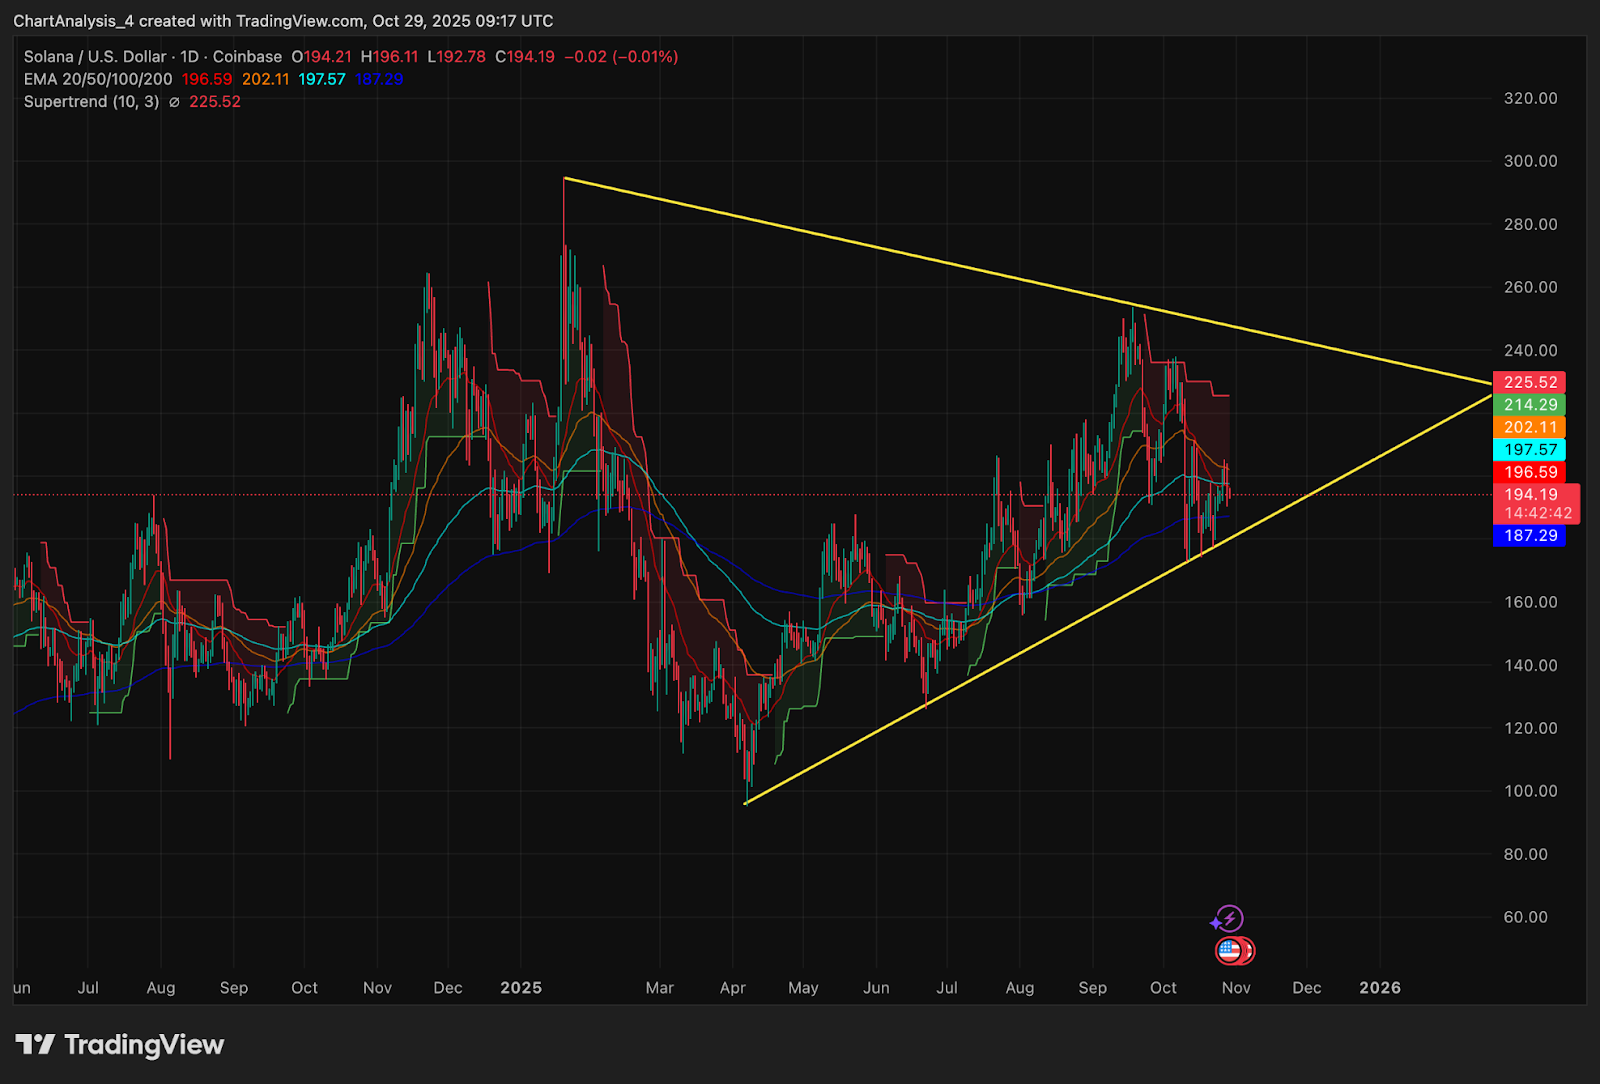Viewport: 1600px width, 1084px height.
Task: Click the blue 187.29 EMA 200 label
Action: (1529, 536)
